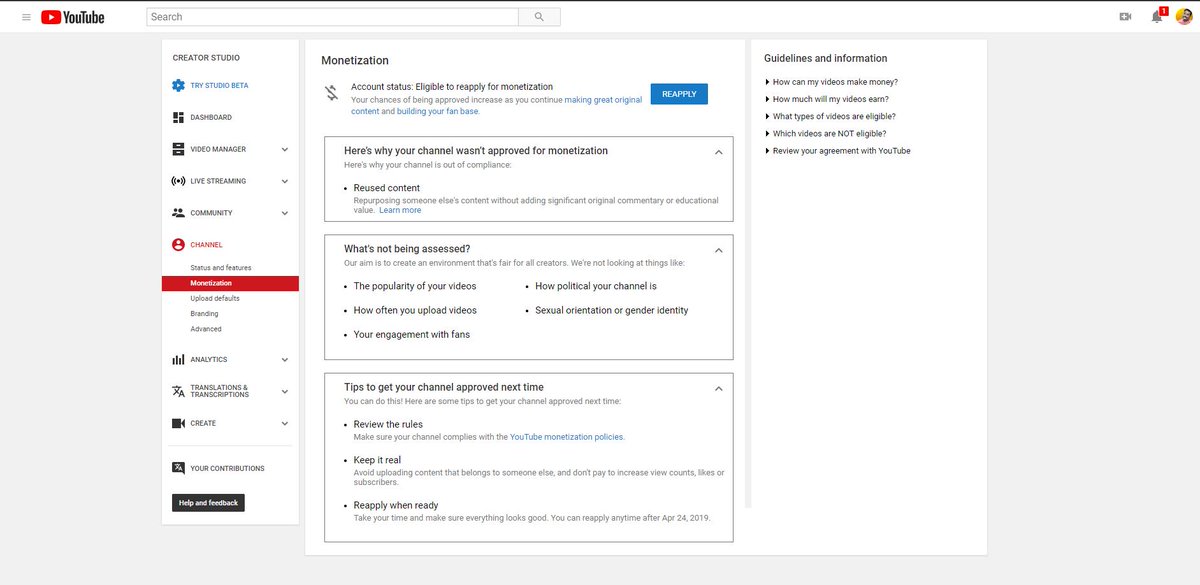Collapse What's not being assessed panel

[718, 250]
